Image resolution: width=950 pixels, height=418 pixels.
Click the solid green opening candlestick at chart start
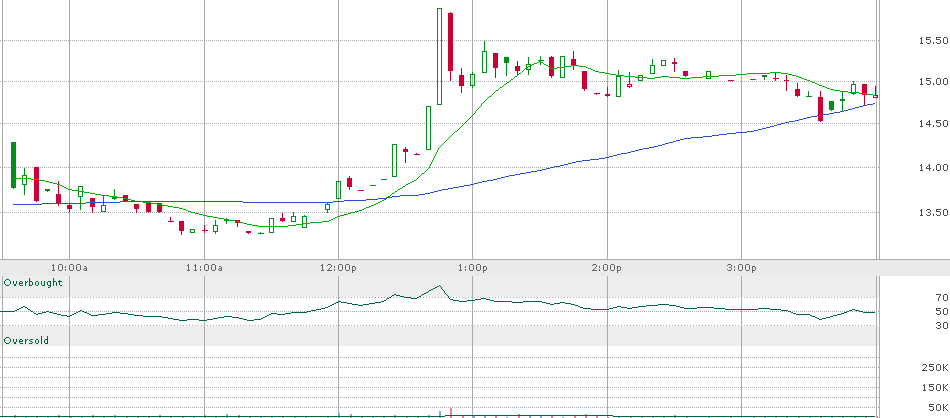pyautogui.click(x=13, y=165)
